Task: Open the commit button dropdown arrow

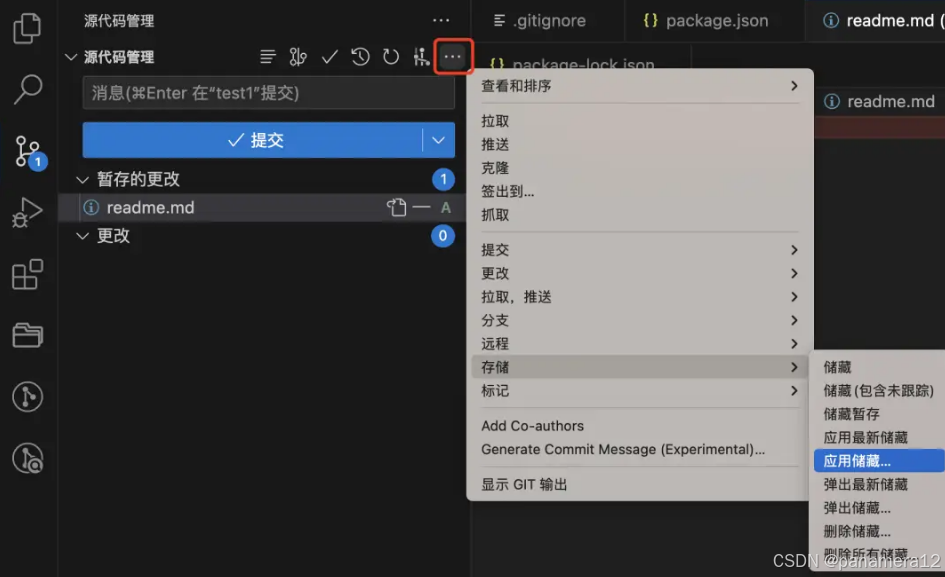Action: (439, 140)
